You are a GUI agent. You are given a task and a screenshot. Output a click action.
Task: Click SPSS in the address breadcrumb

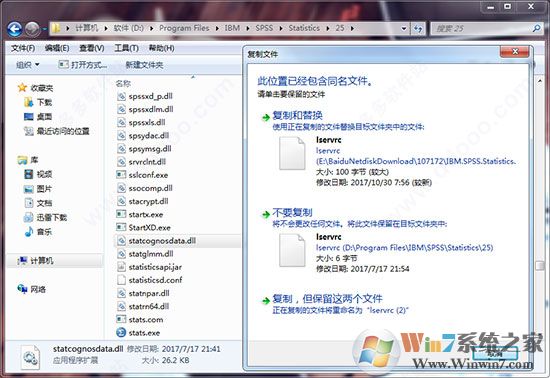[x=264, y=28]
